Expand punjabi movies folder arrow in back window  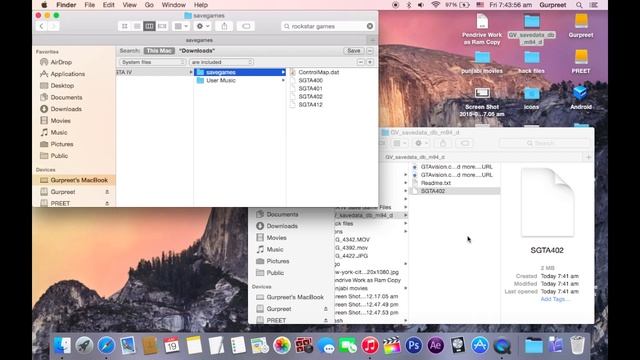[x=405, y=288]
